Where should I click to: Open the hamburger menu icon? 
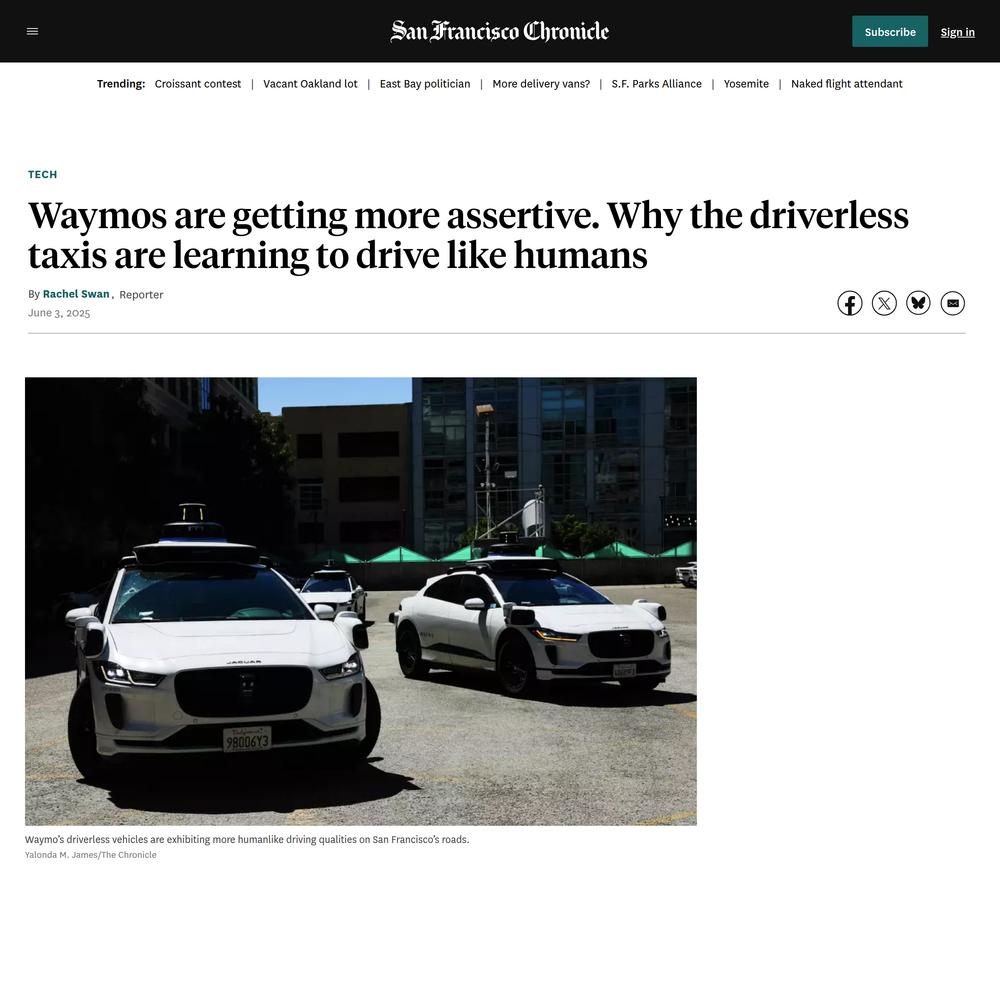click(33, 31)
